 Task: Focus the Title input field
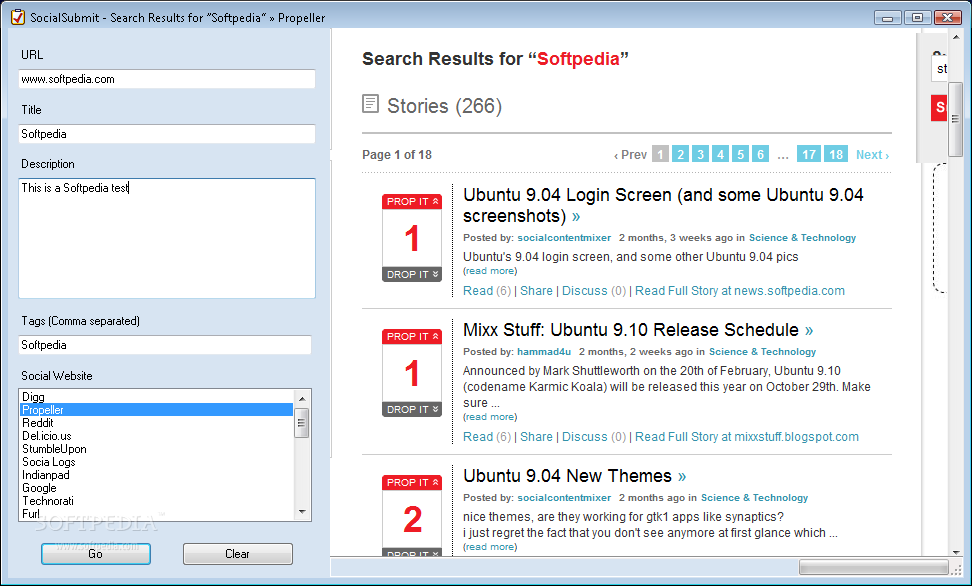(x=167, y=134)
